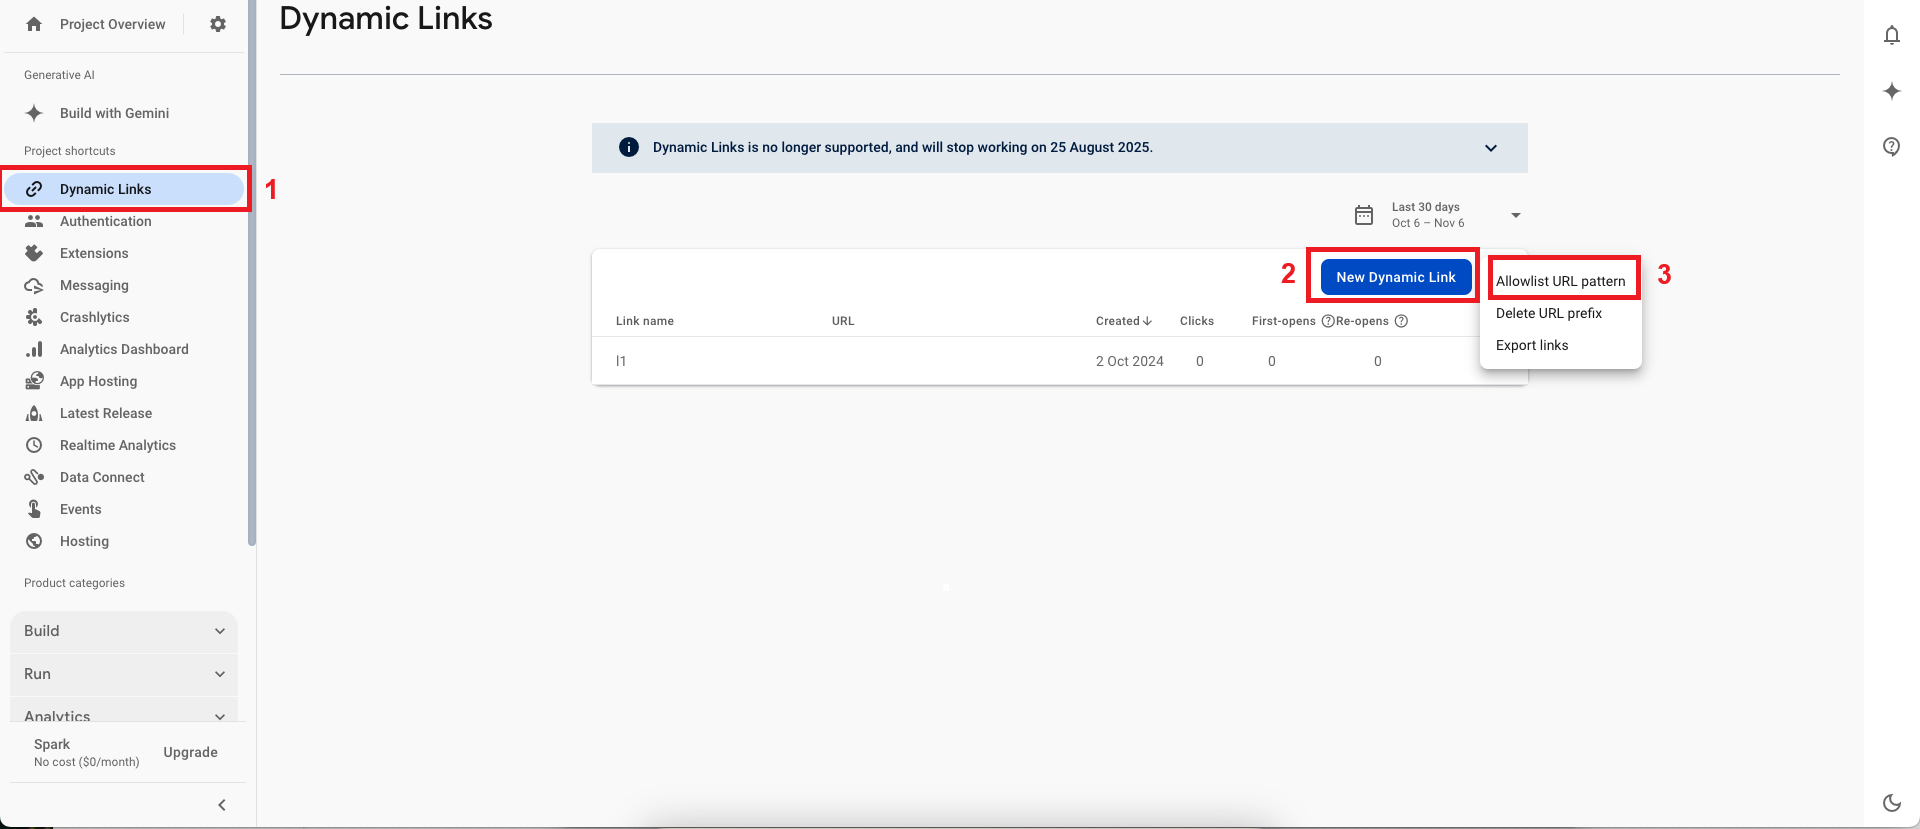
Task: Toggle dark mode moon icon
Action: (1891, 802)
